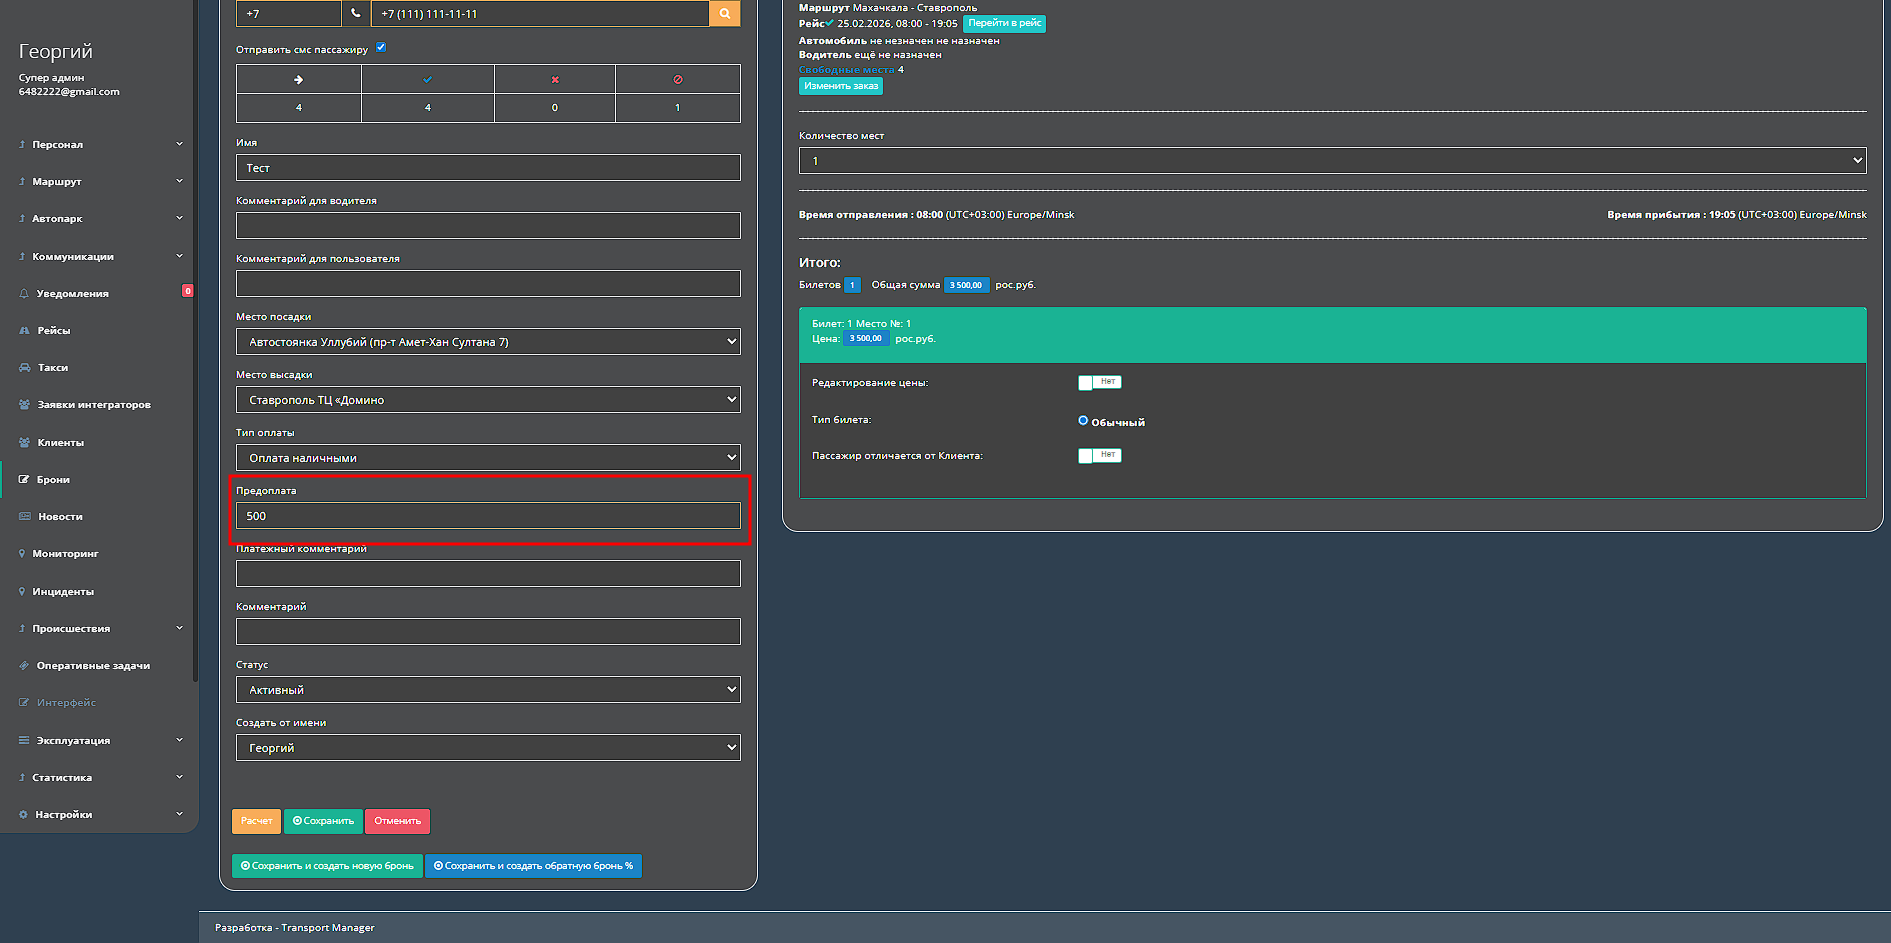Select the Обычный ticket type radio button
The image size is (1891, 943).
(1083, 421)
